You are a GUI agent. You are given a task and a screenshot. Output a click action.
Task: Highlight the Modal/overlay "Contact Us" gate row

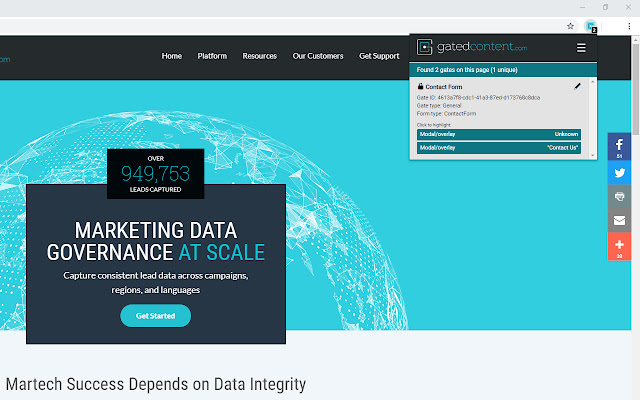[498, 147]
